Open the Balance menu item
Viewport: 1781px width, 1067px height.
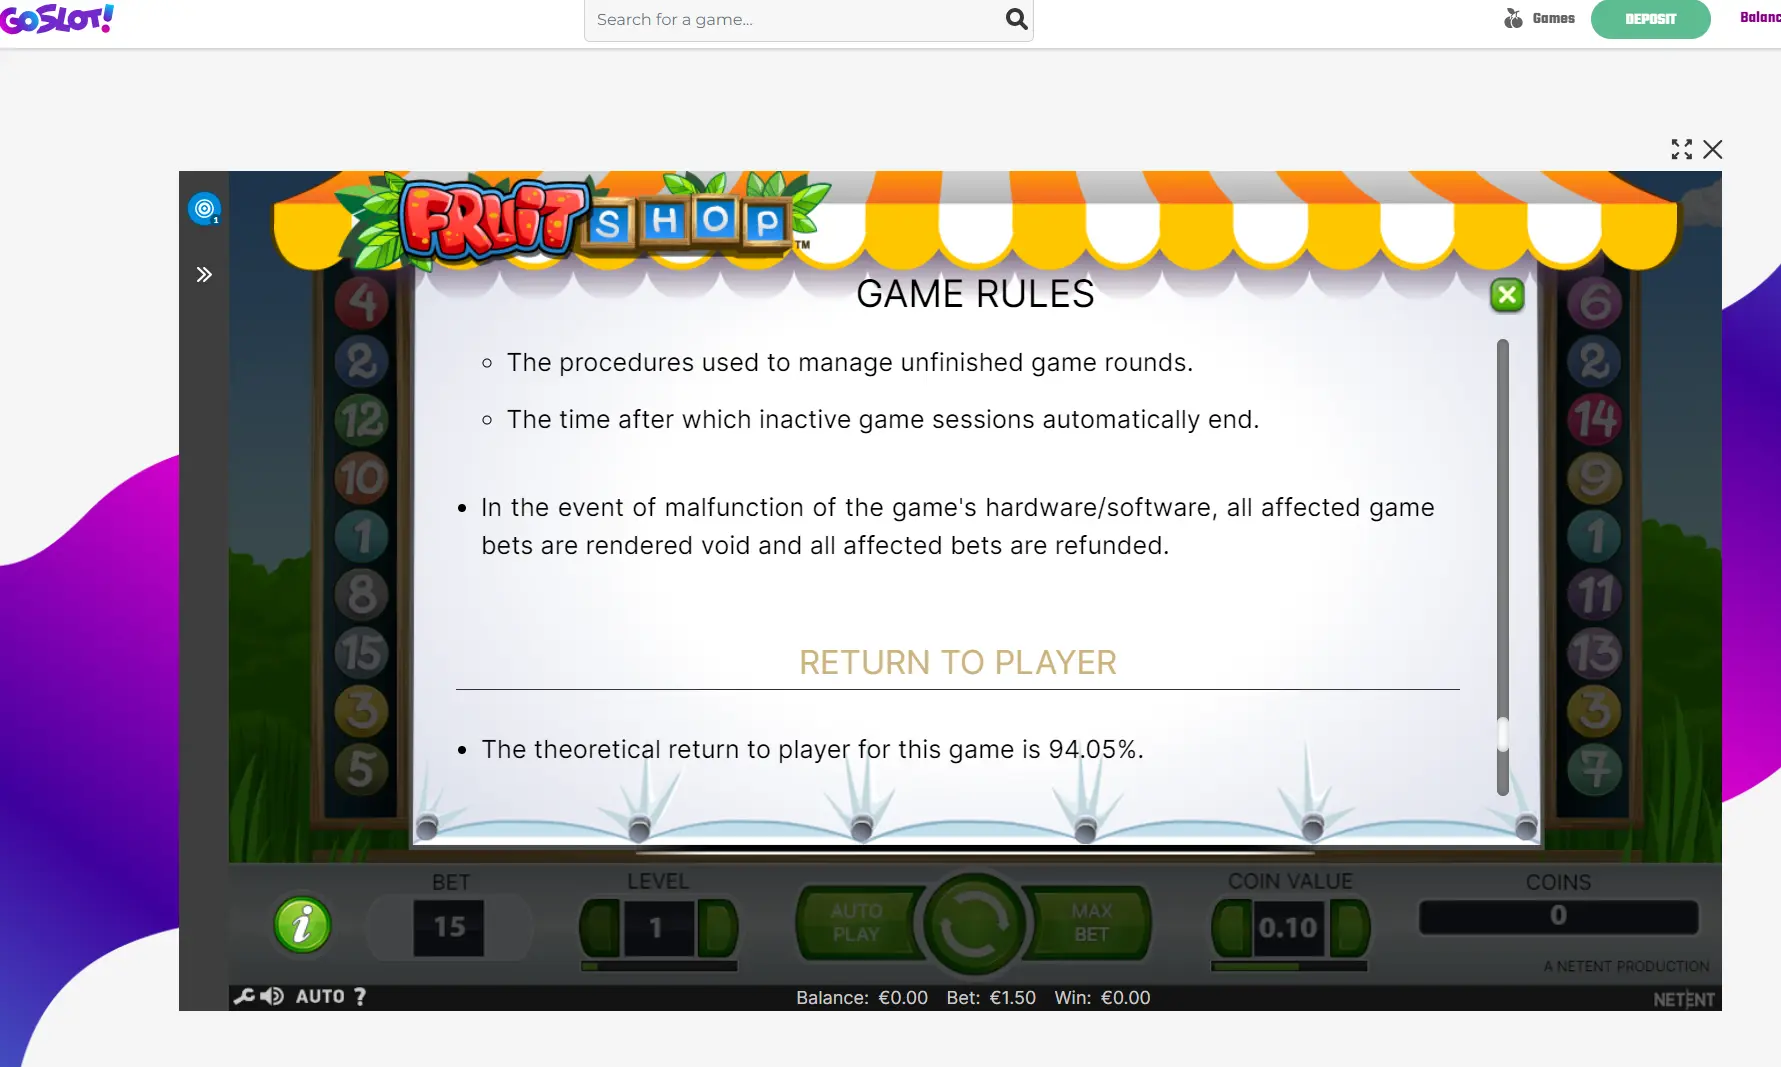[x=1760, y=17]
